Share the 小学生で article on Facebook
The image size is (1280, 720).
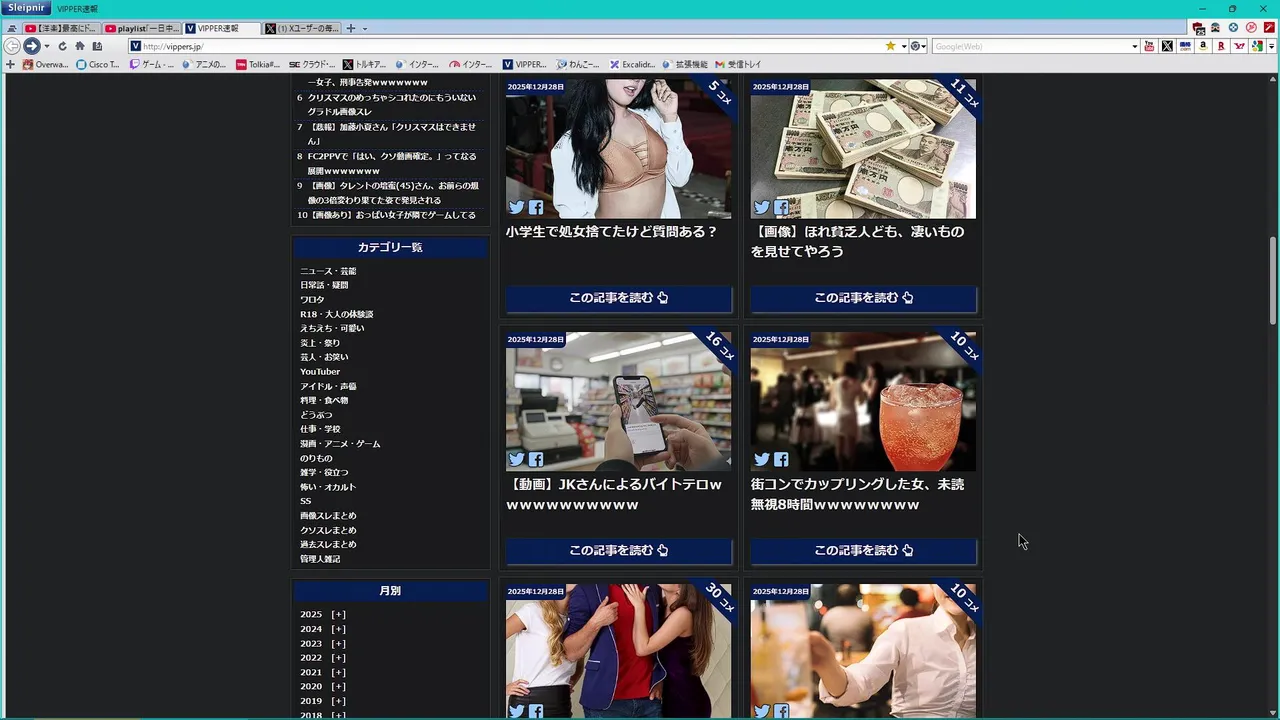point(536,208)
